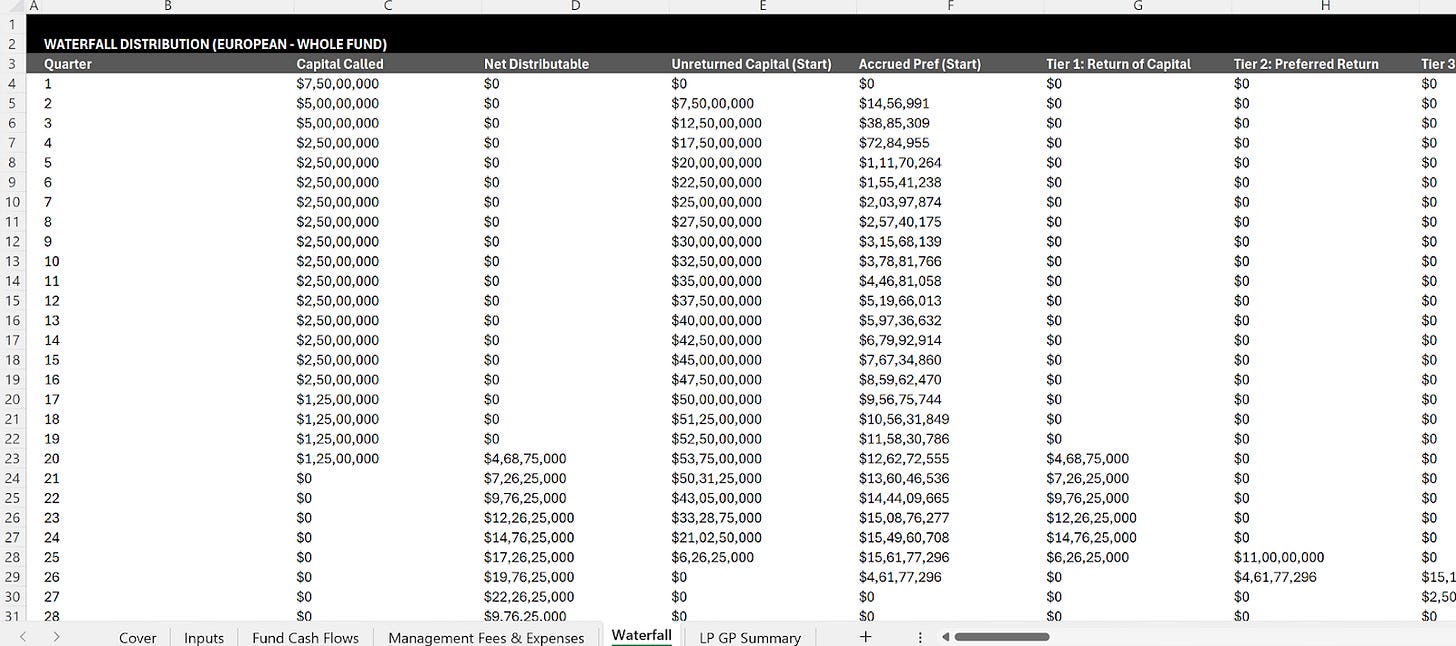This screenshot has width=1456, height=646.
Task: Click the horizontal scrollbar thumb
Action: tap(1002, 636)
